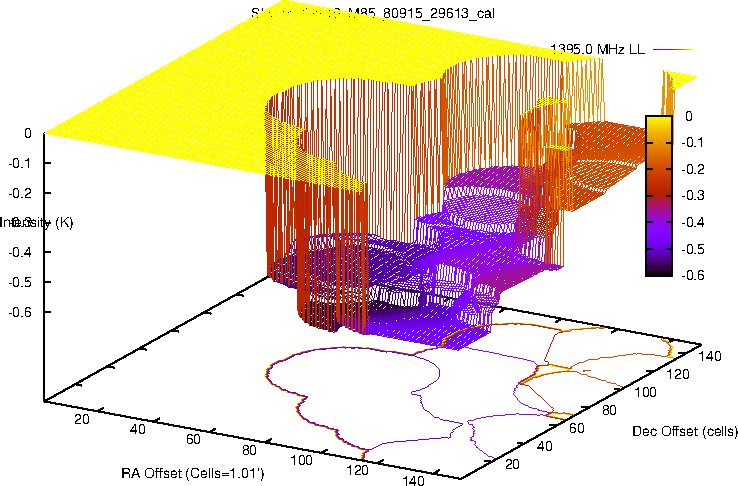Screen dimensions: 738x486
Task: Click the 140 tick on the RA Offset axis
Action: (413, 480)
